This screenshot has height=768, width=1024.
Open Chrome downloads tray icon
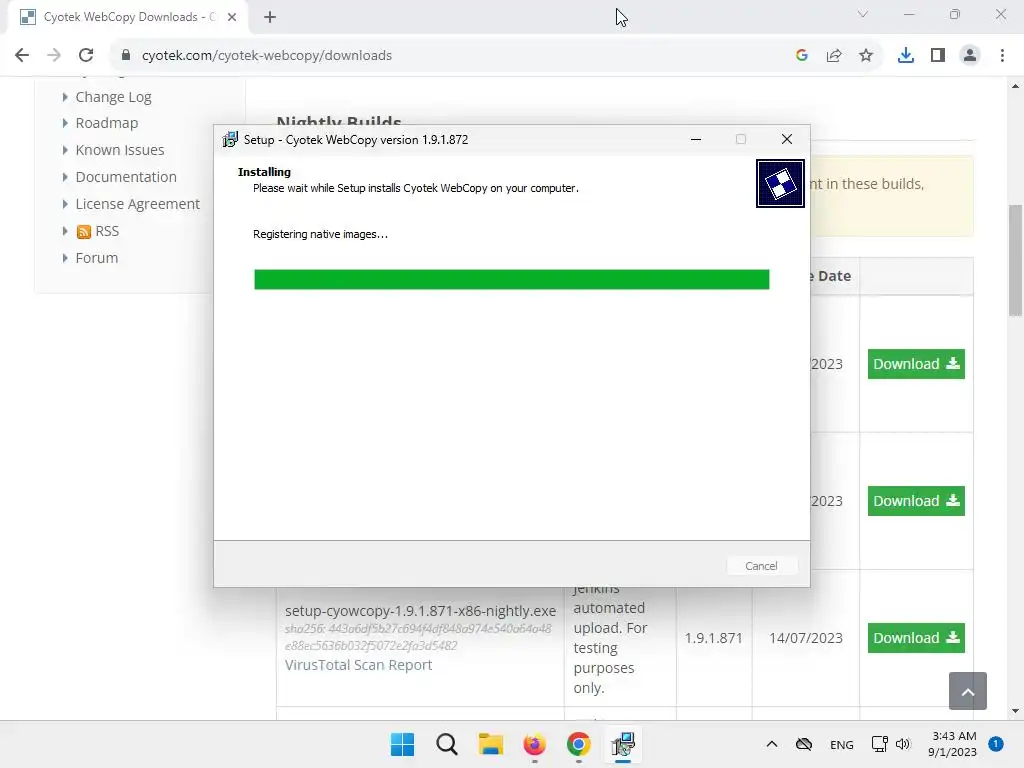(906, 55)
